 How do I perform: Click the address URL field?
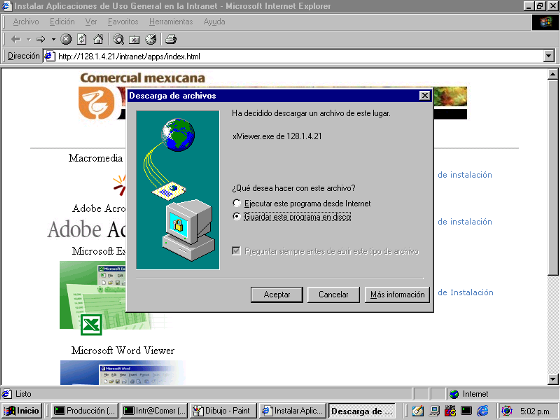(x=293, y=56)
